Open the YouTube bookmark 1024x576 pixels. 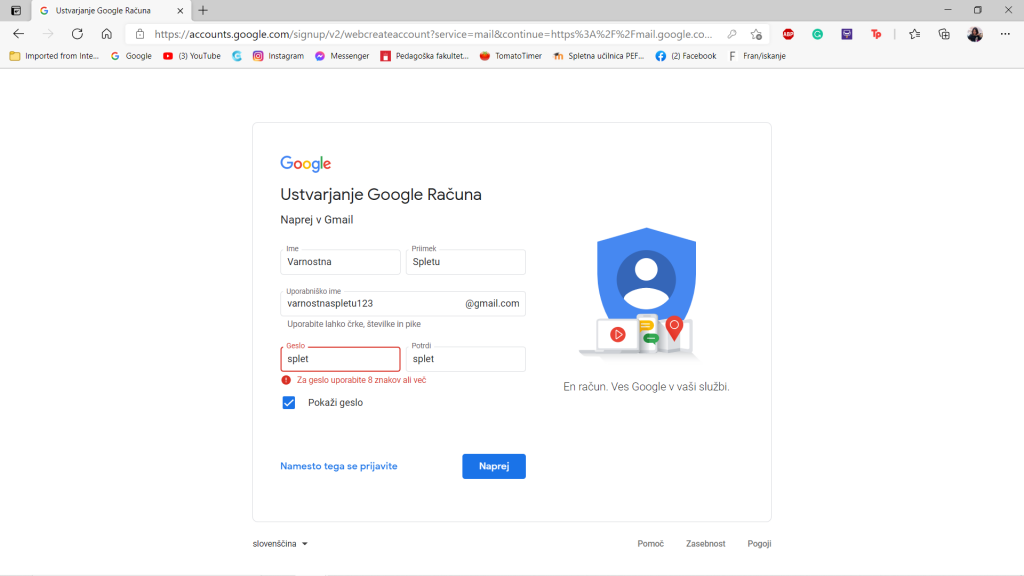(192, 56)
